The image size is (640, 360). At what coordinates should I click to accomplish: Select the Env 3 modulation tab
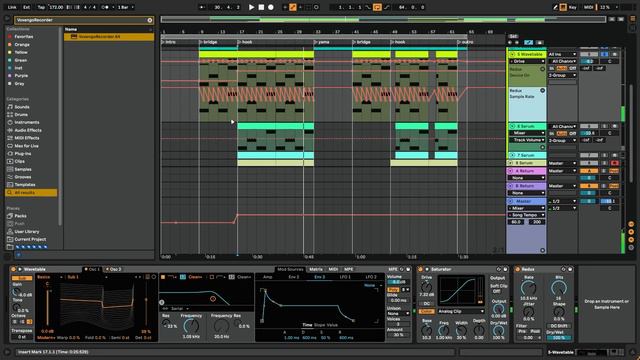pyautogui.click(x=320, y=277)
